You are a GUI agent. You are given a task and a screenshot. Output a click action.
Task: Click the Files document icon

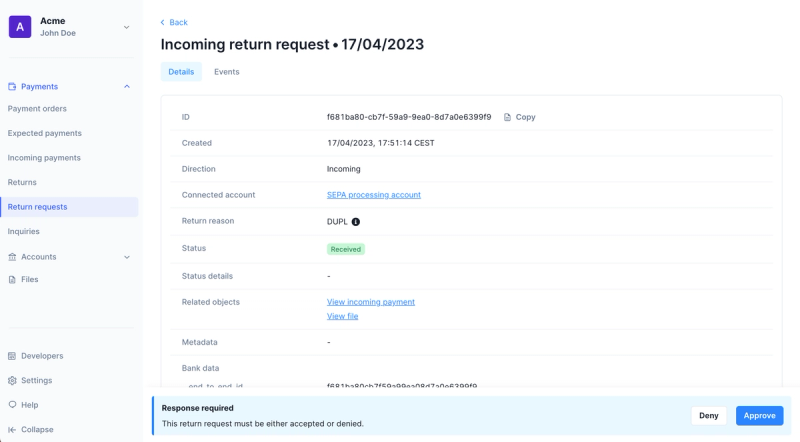click(x=12, y=280)
